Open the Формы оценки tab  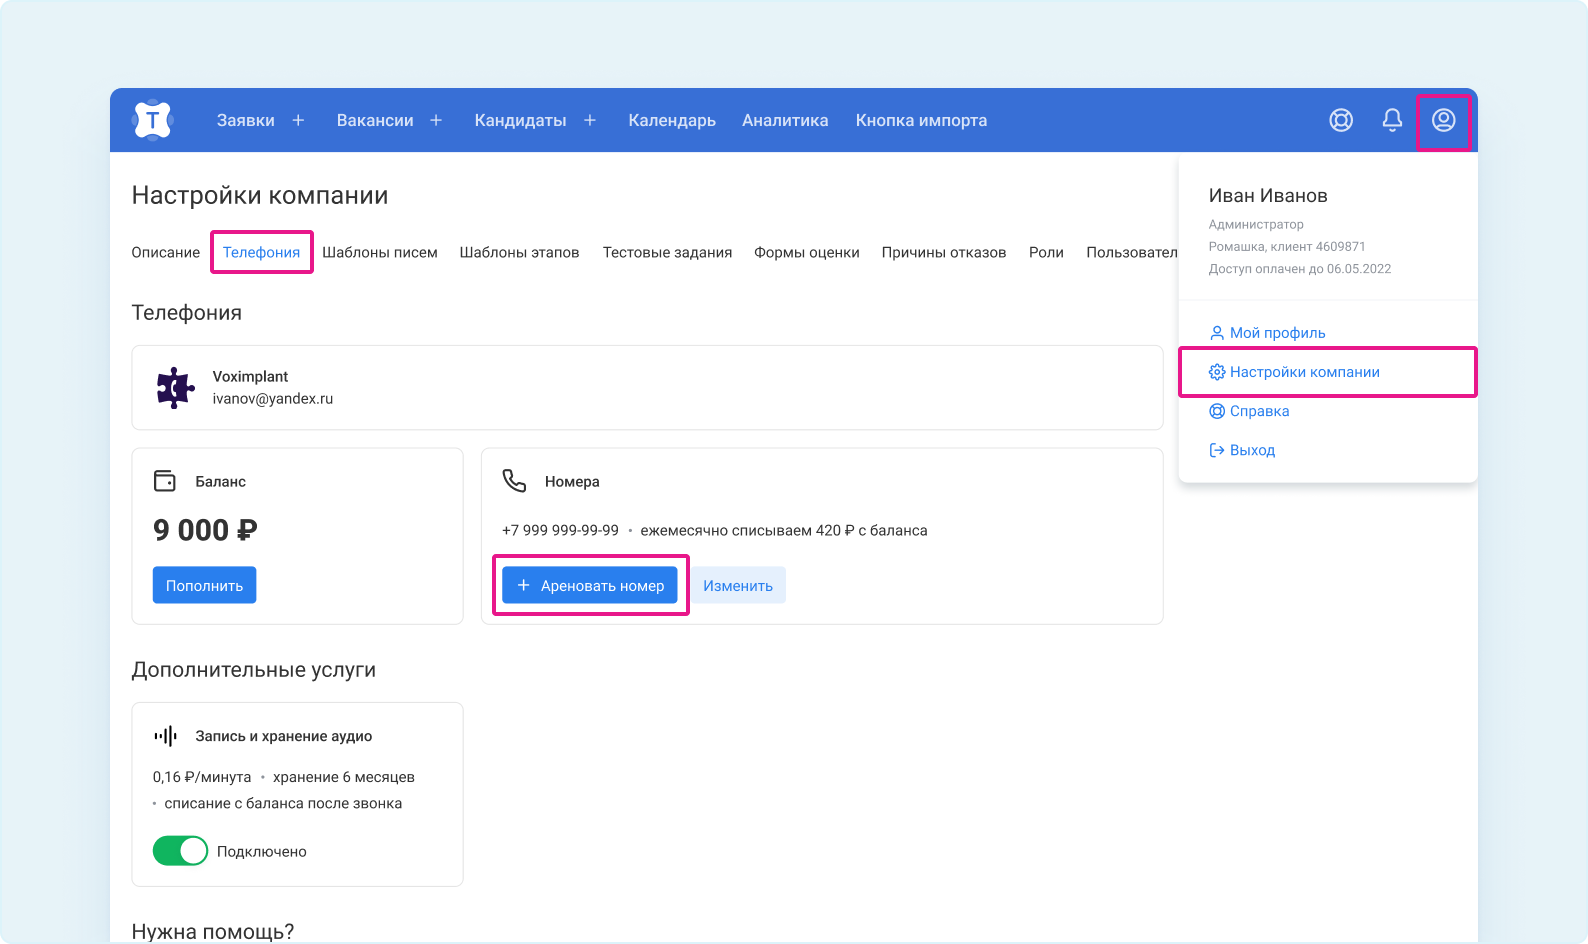[807, 252]
